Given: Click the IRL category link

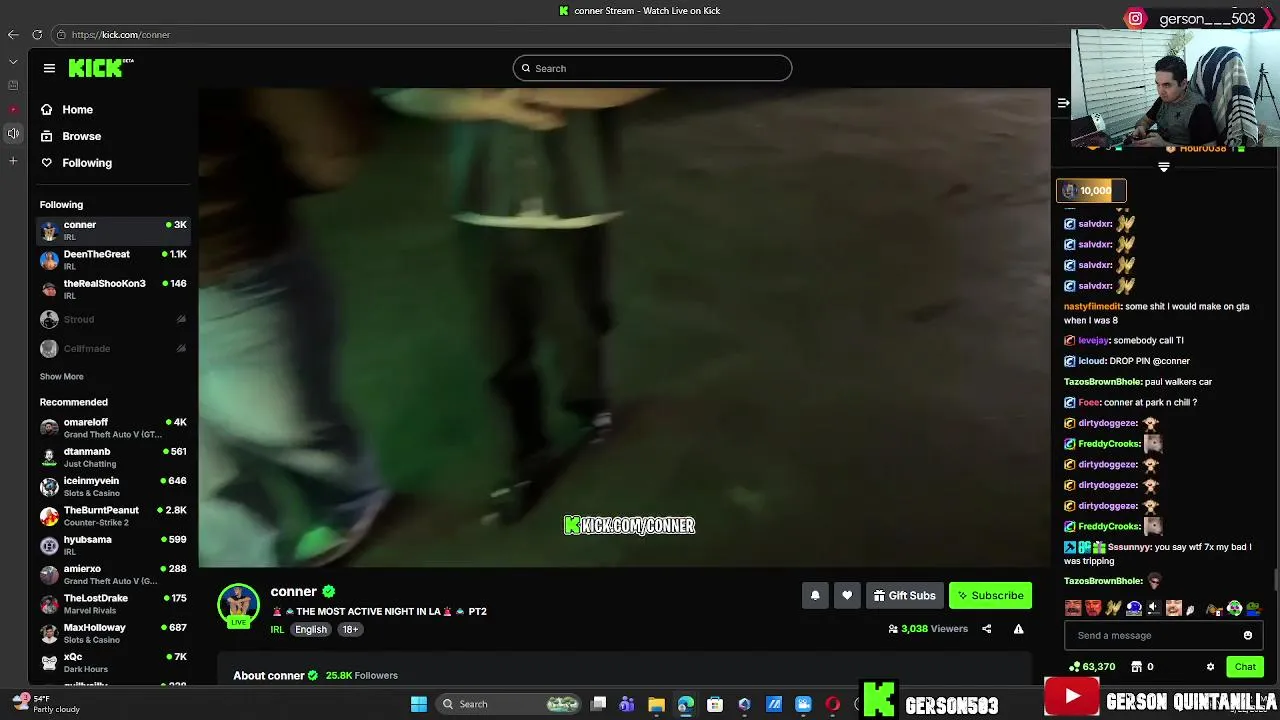Looking at the screenshot, I should pyautogui.click(x=277, y=629).
